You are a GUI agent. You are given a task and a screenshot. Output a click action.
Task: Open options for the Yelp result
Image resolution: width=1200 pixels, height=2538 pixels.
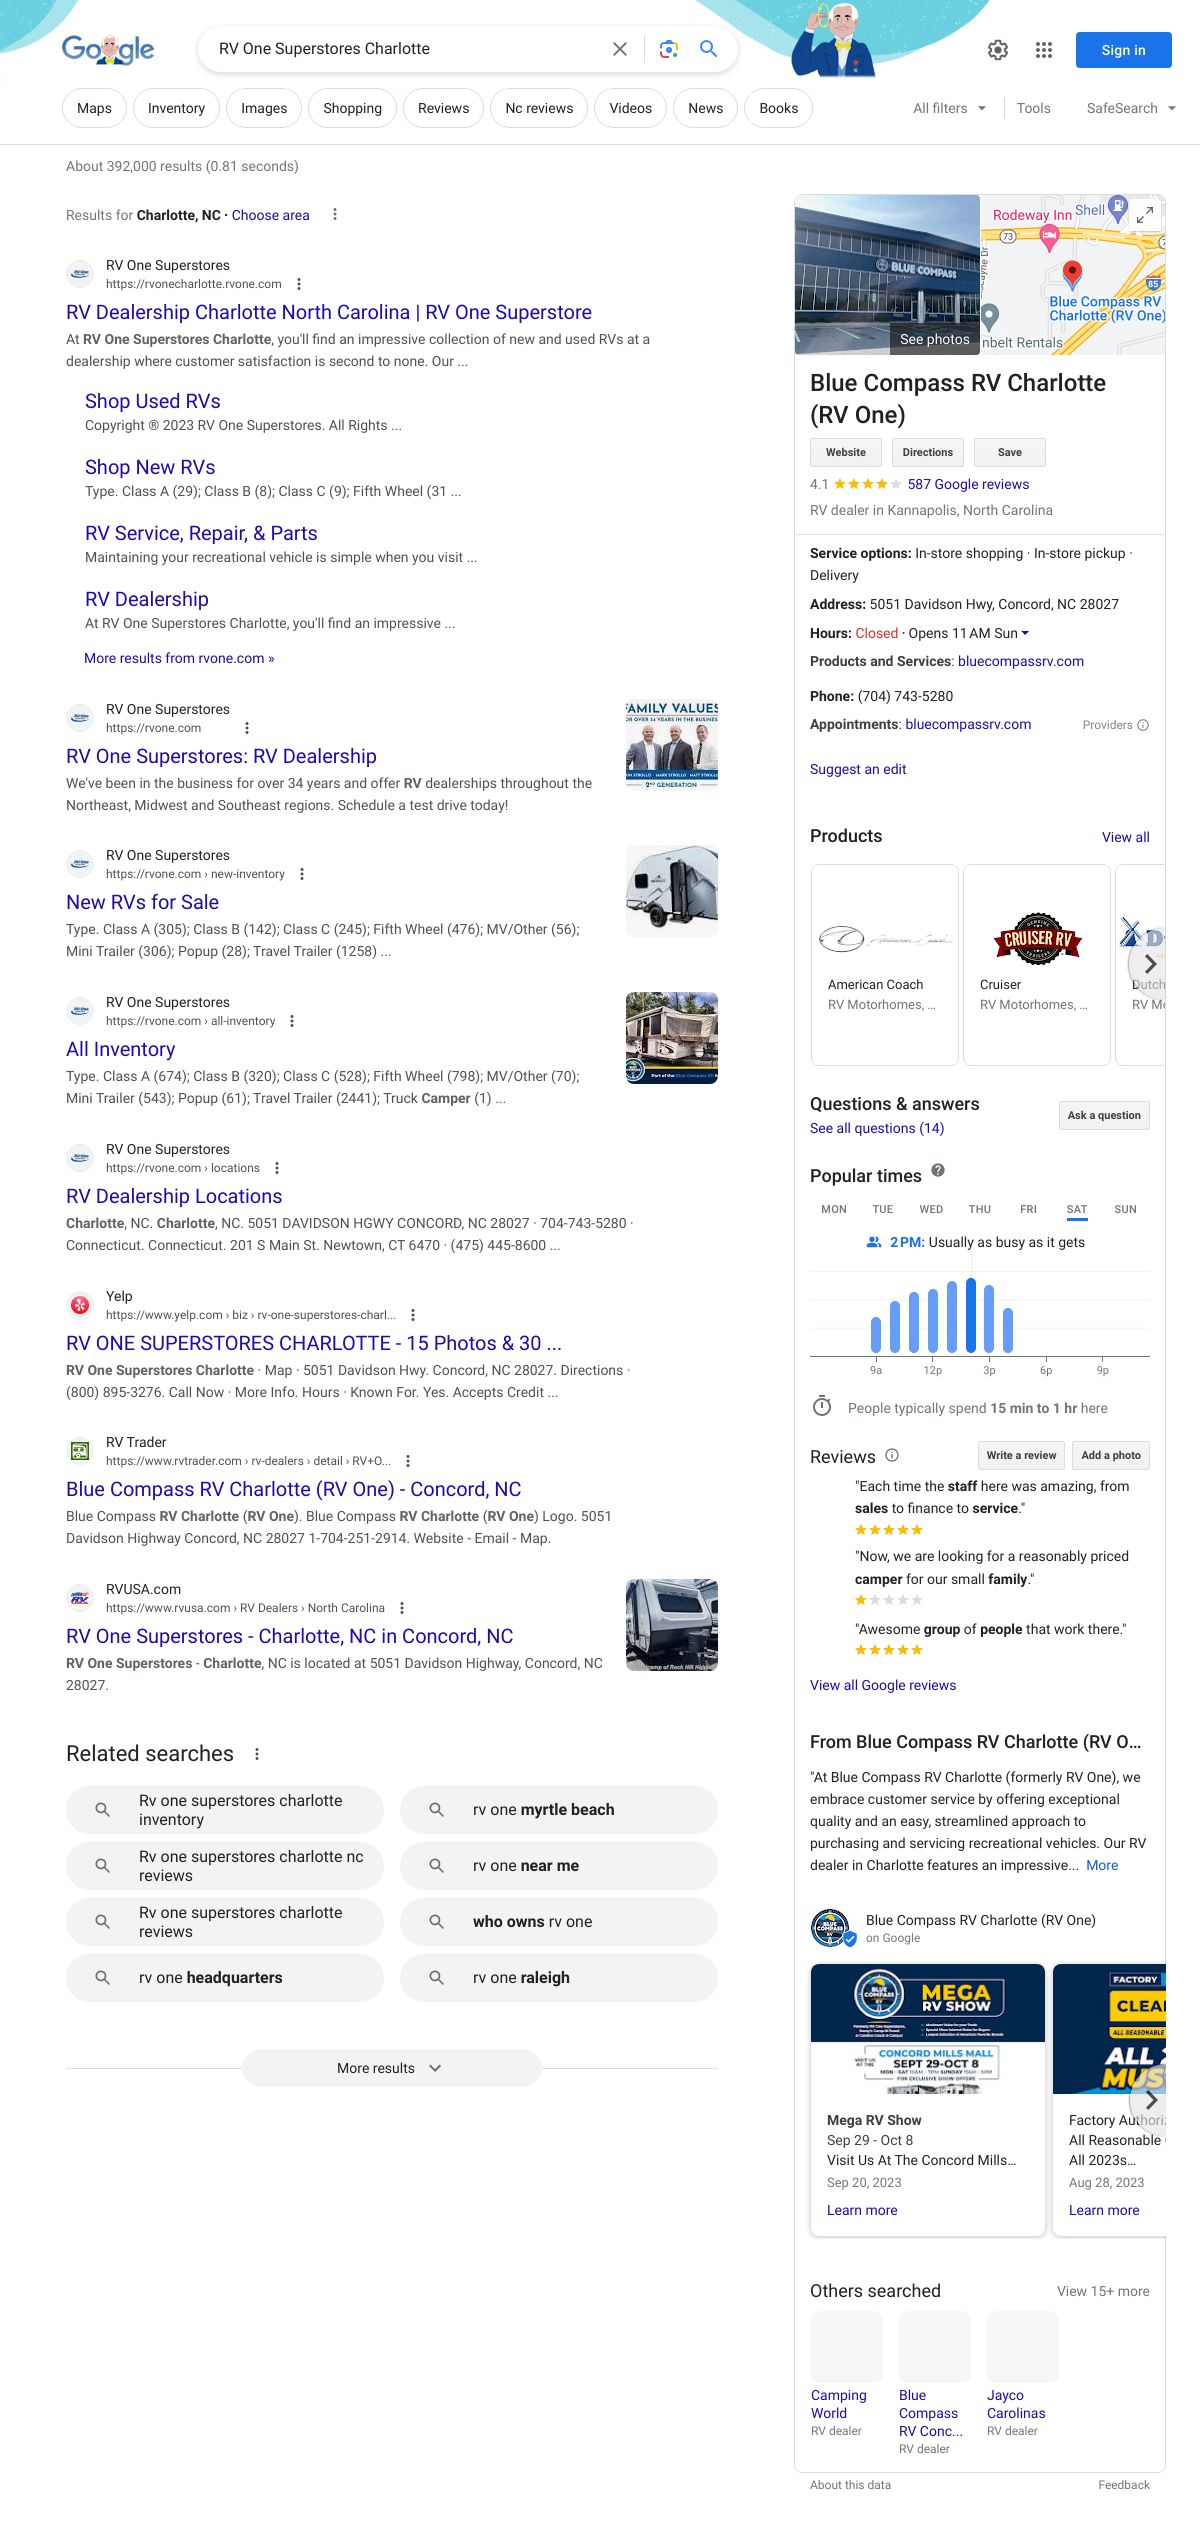click(x=413, y=1315)
